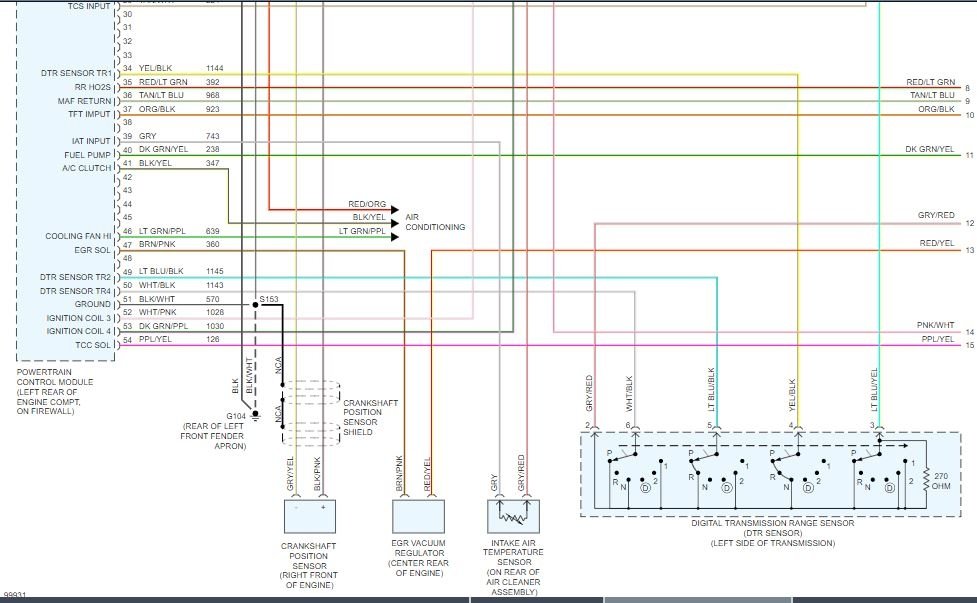The height and width of the screenshot is (603, 977).
Task: Click the IAT INPUT pin label
Action: [90, 141]
